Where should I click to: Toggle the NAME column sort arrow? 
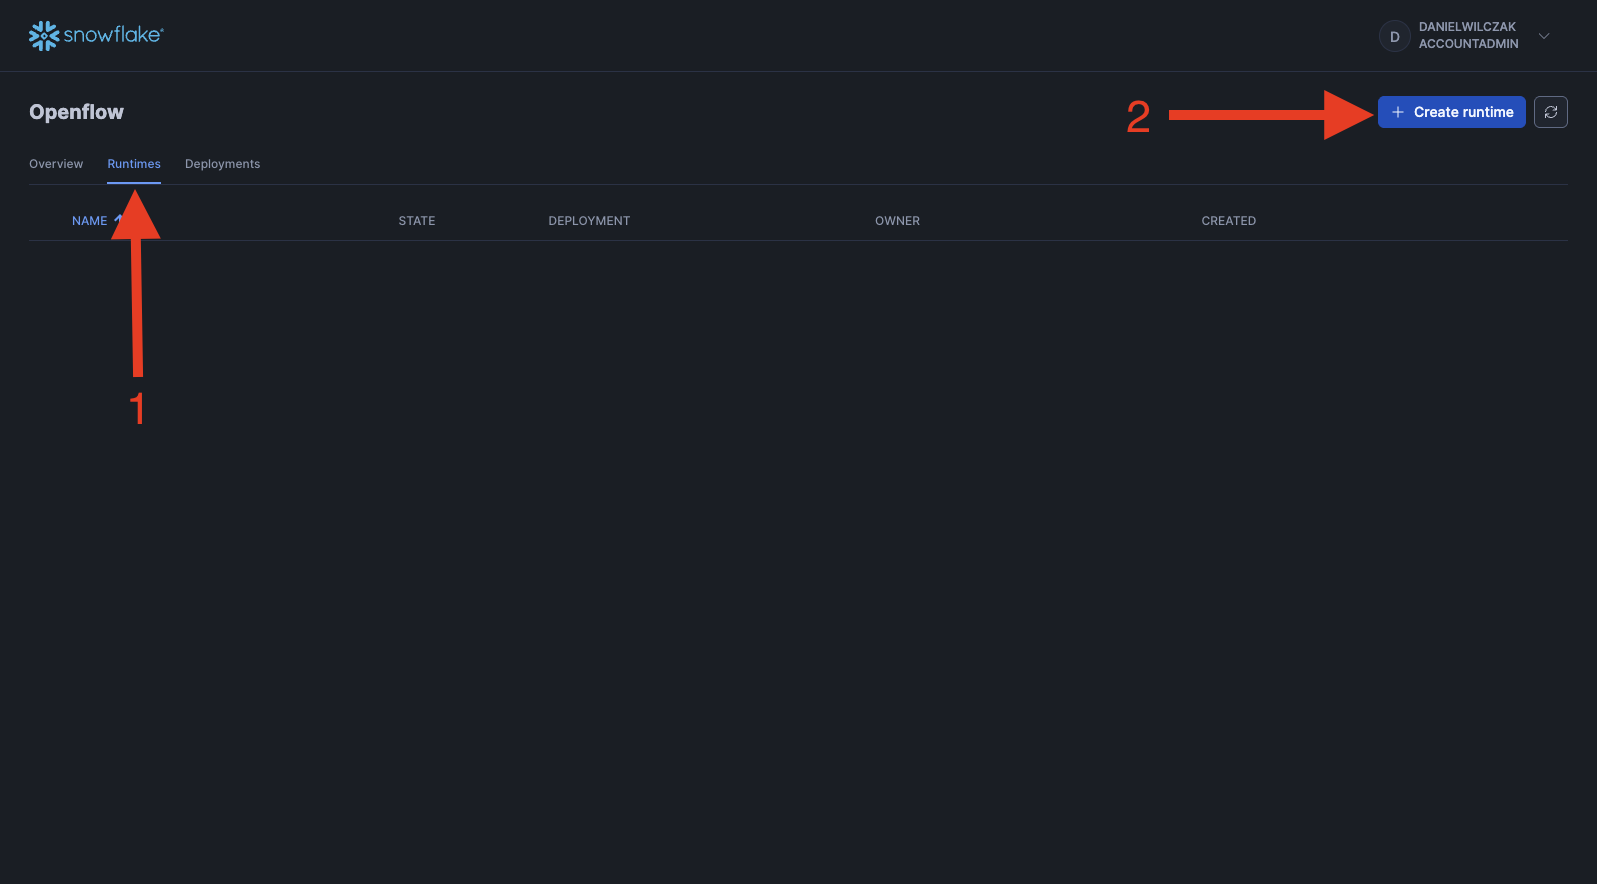[117, 220]
